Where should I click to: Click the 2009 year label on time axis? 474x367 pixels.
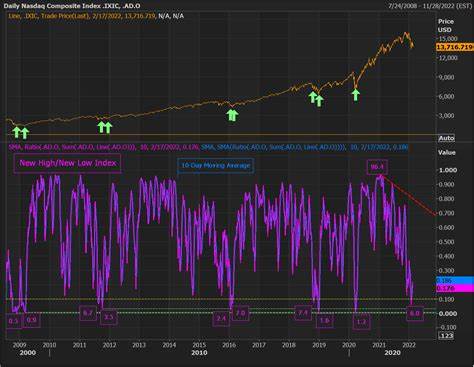[x=19, y=345]
